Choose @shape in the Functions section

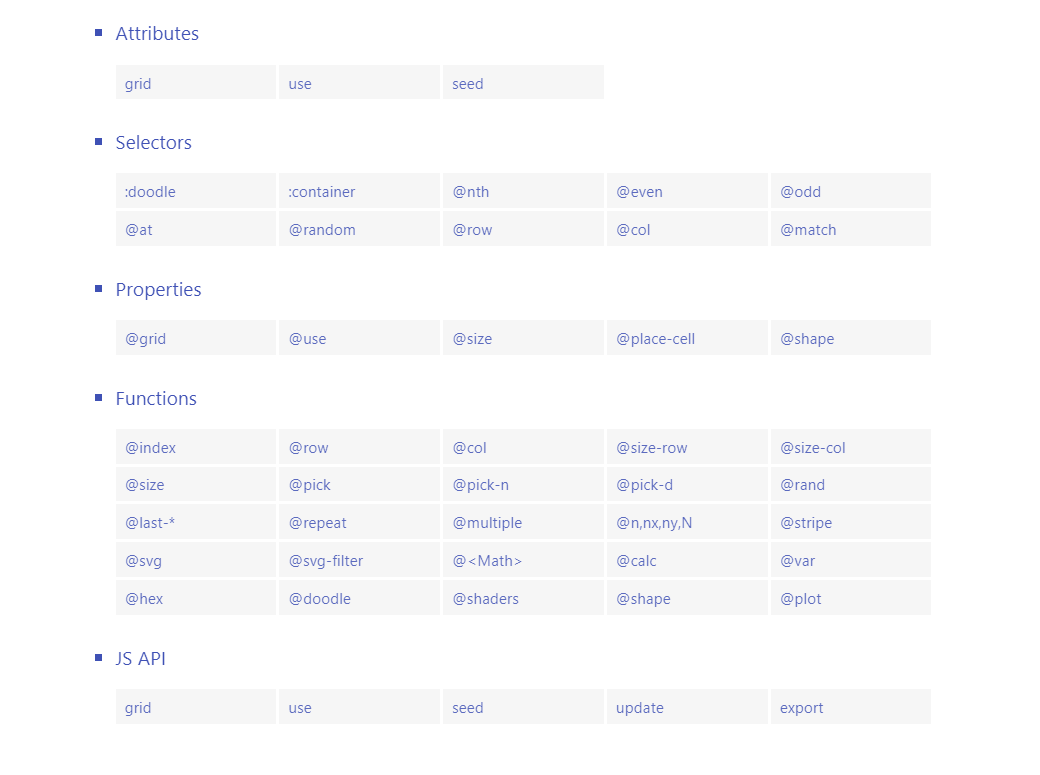click(x=687, y=597)
